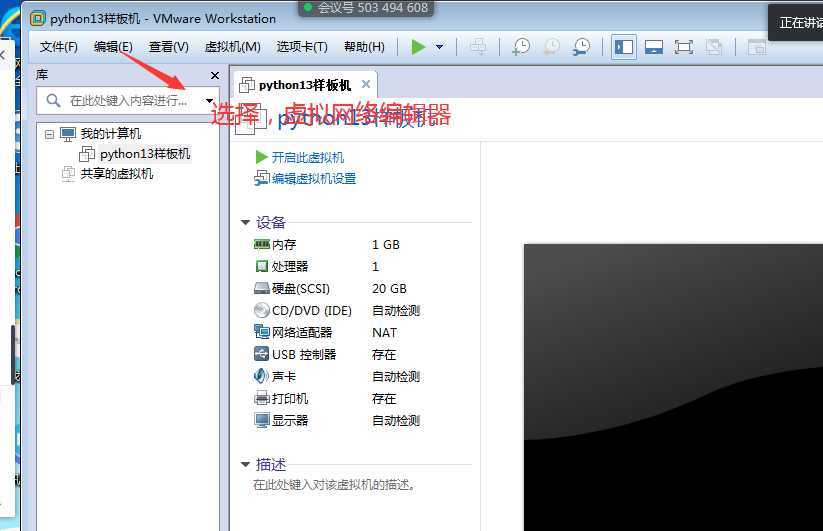Image resolution: width=823 pixels, height=531 pixels.
Task: Click the printer icon
Action: (261, 398)
